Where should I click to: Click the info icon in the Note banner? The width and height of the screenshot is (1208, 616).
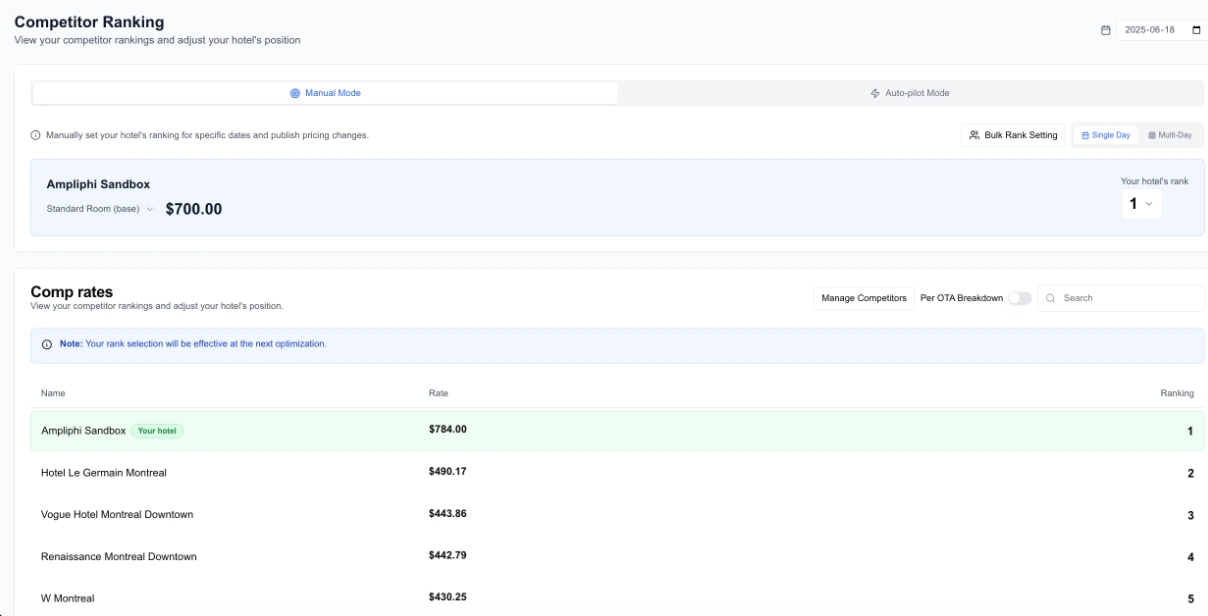click(x=47, y=344)
